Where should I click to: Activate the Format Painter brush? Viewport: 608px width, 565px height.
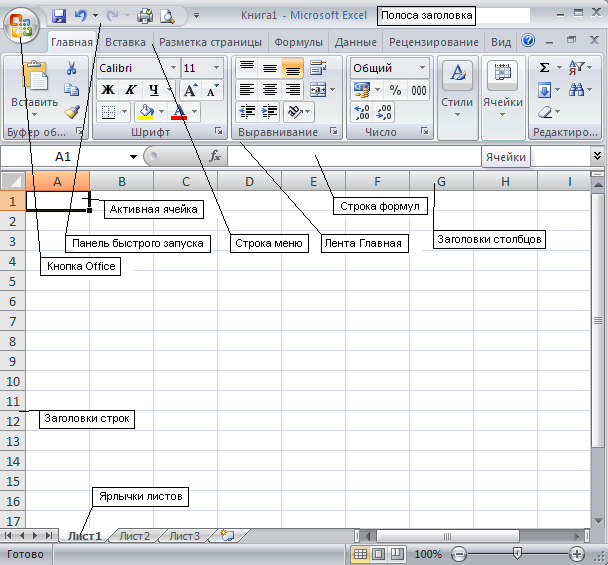(72, 112)
